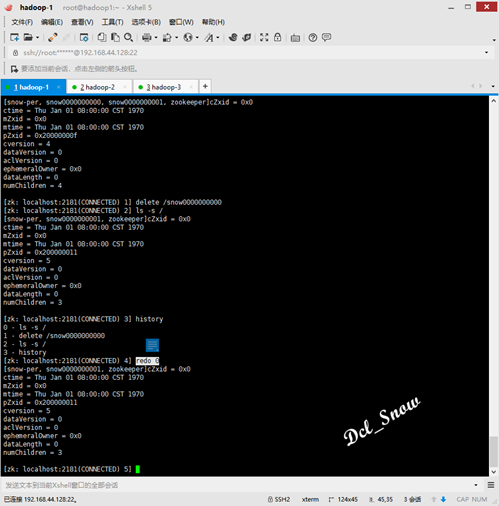The image size is (499, 506).
Task: Add a new tab with plus button
Action: (205, 86)
